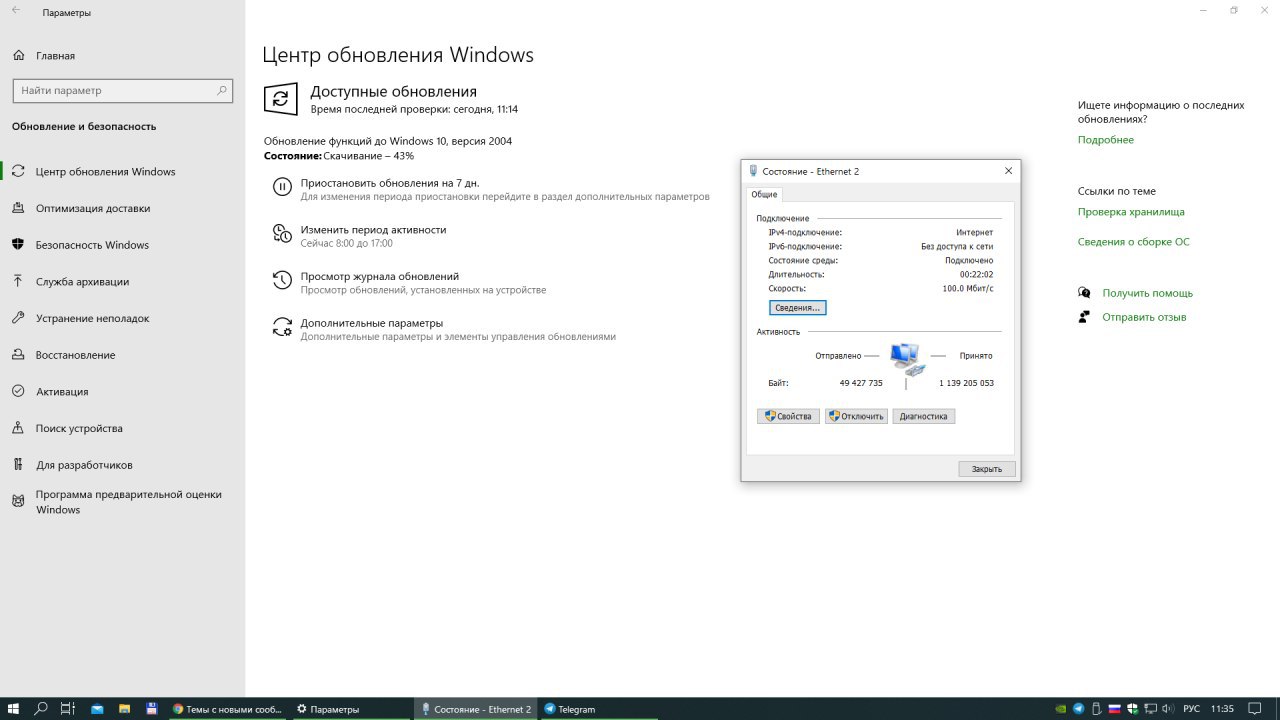Viewport: 1280px width, 720px height.
Task: Open Безопасность Windows section
Action: click(x=92, y=245)
